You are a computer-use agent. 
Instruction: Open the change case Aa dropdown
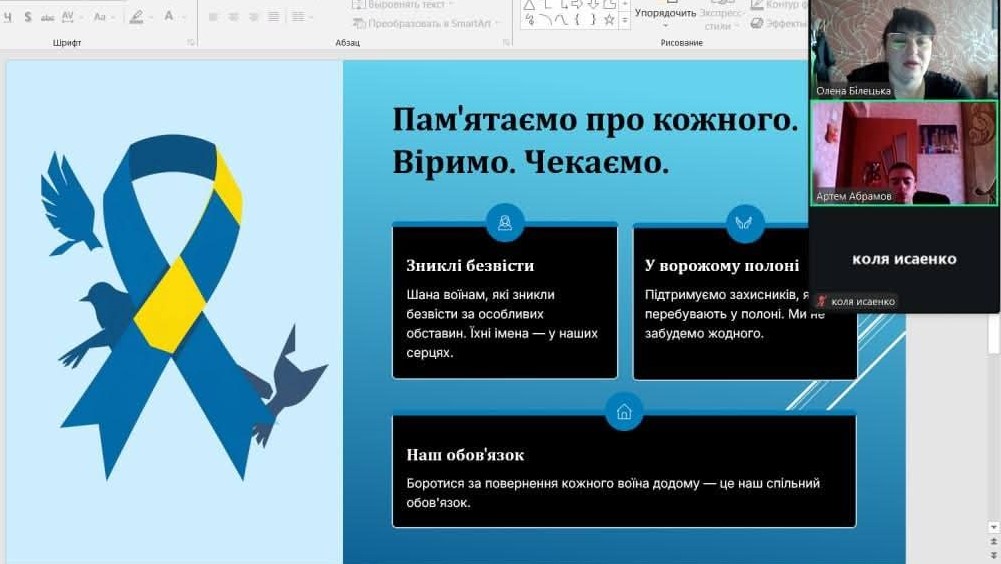coord(103,17)
